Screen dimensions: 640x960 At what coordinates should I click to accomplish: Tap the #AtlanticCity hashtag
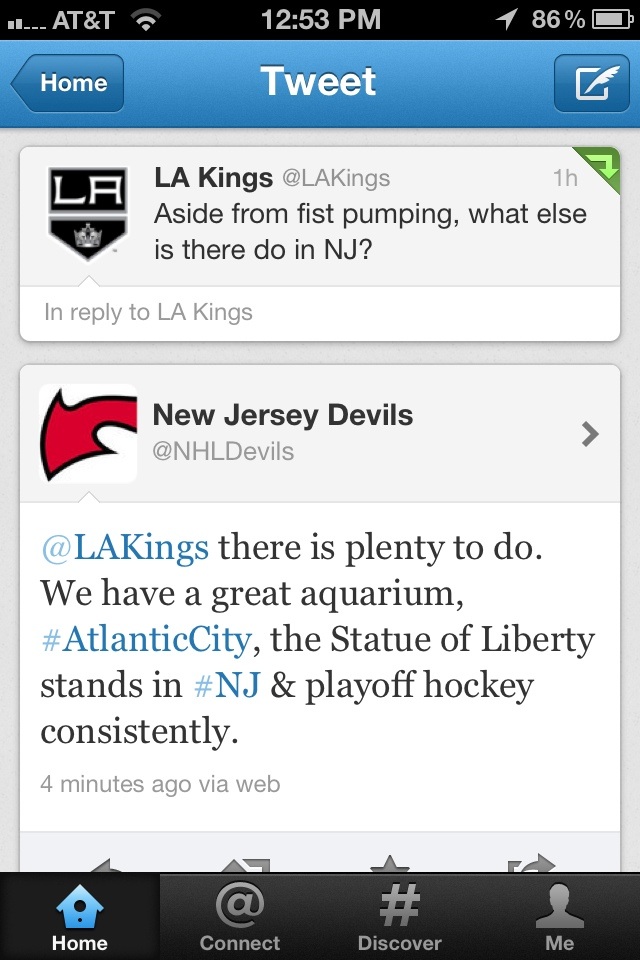146,639
